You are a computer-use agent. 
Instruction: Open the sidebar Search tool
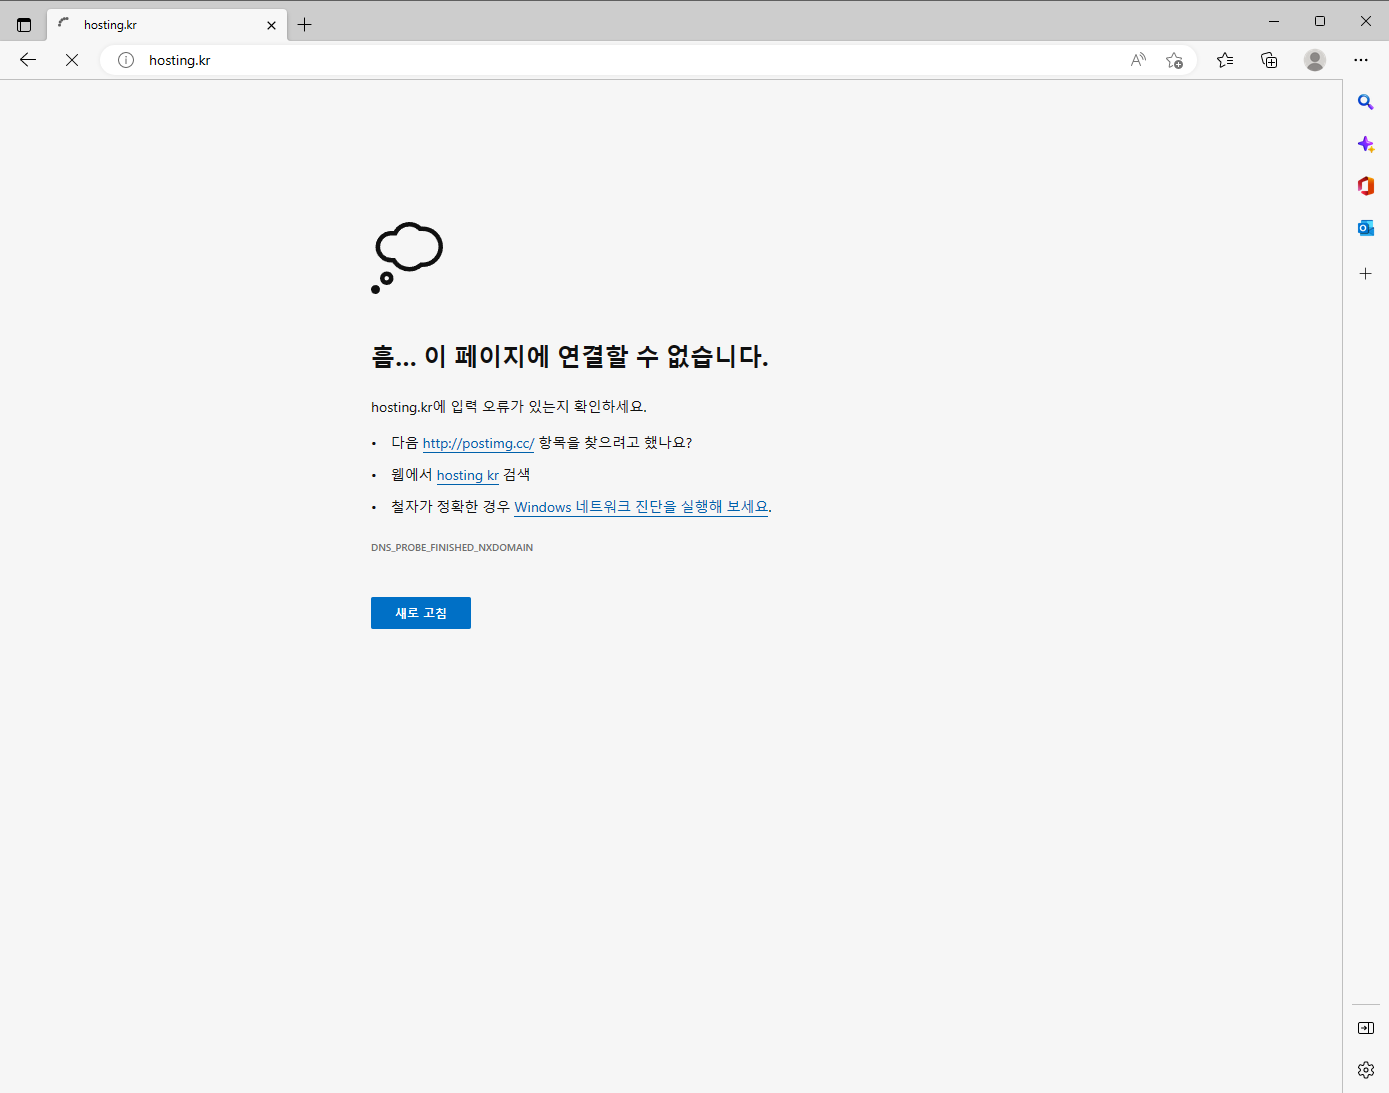coord(1365,102)
